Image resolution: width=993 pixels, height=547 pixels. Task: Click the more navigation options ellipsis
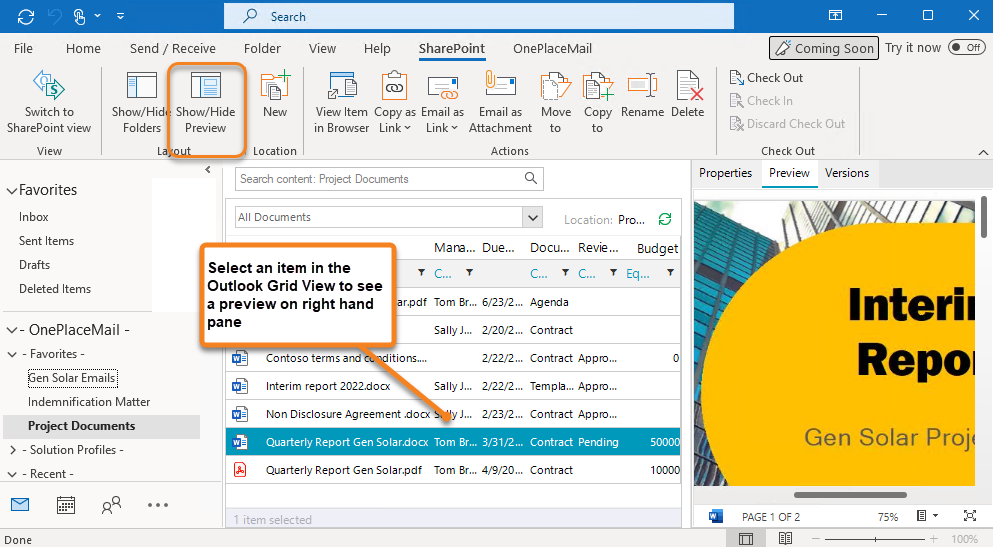tap(158, 505)
